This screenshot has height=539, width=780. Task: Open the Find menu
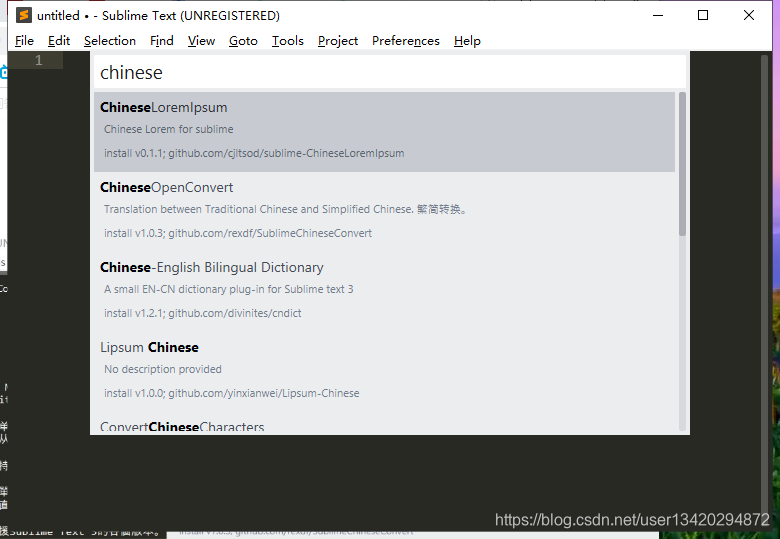click(x=162, y=41)
